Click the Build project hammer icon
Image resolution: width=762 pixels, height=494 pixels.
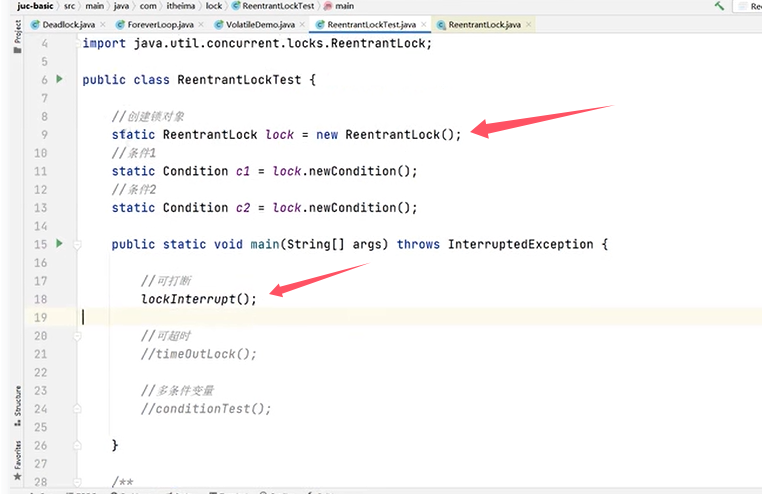pos(719,6)
